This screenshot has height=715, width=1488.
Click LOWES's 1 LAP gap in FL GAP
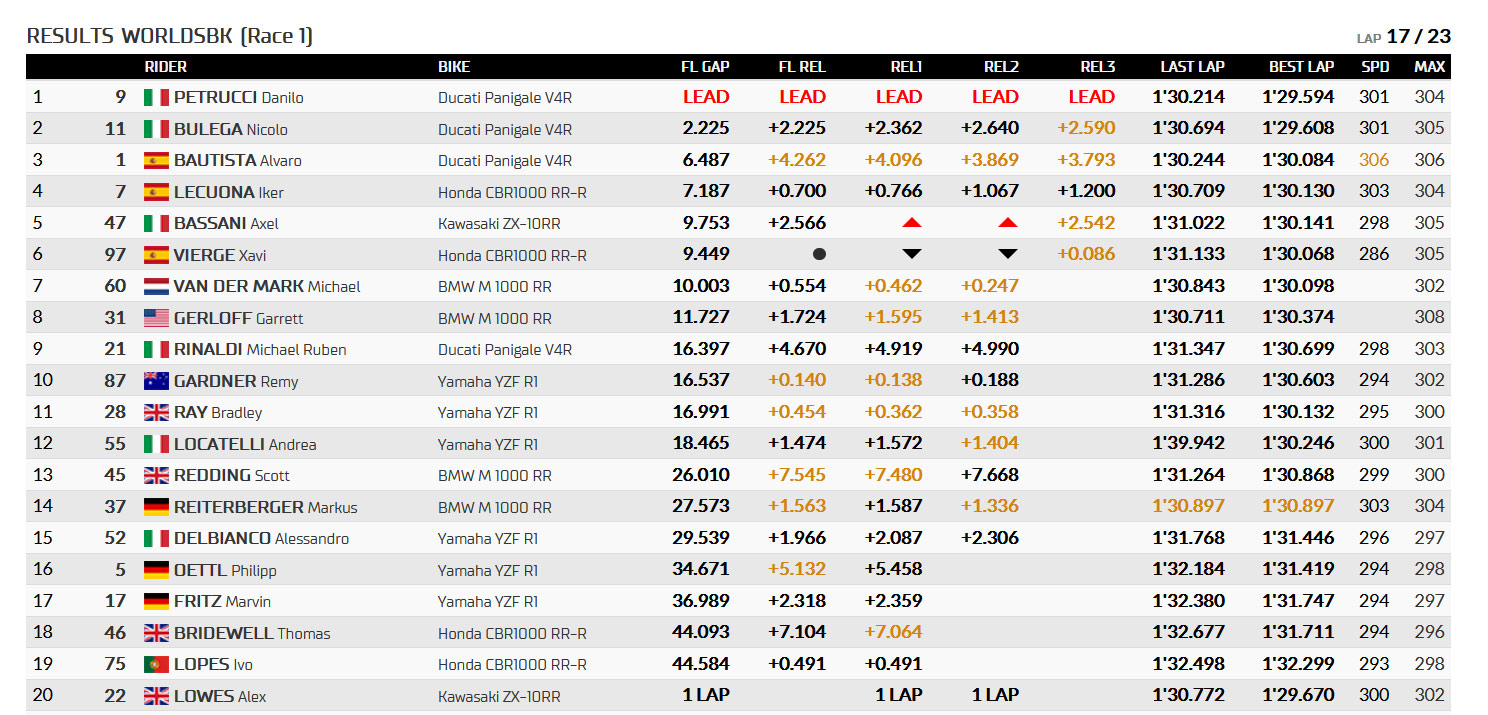706,695
